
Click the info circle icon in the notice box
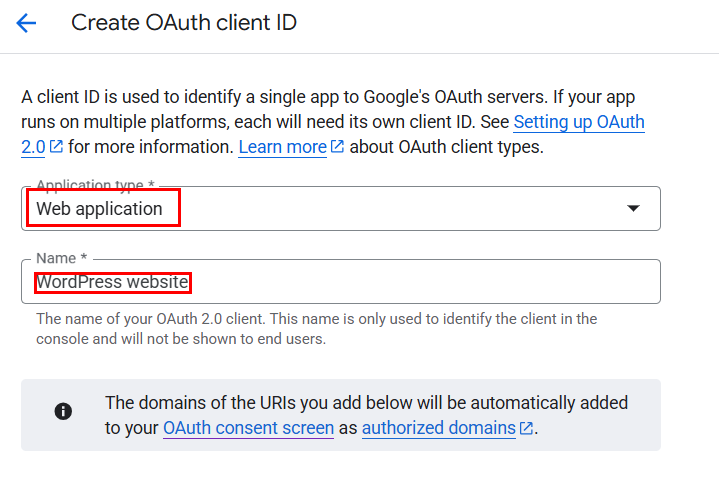point(63,411)
